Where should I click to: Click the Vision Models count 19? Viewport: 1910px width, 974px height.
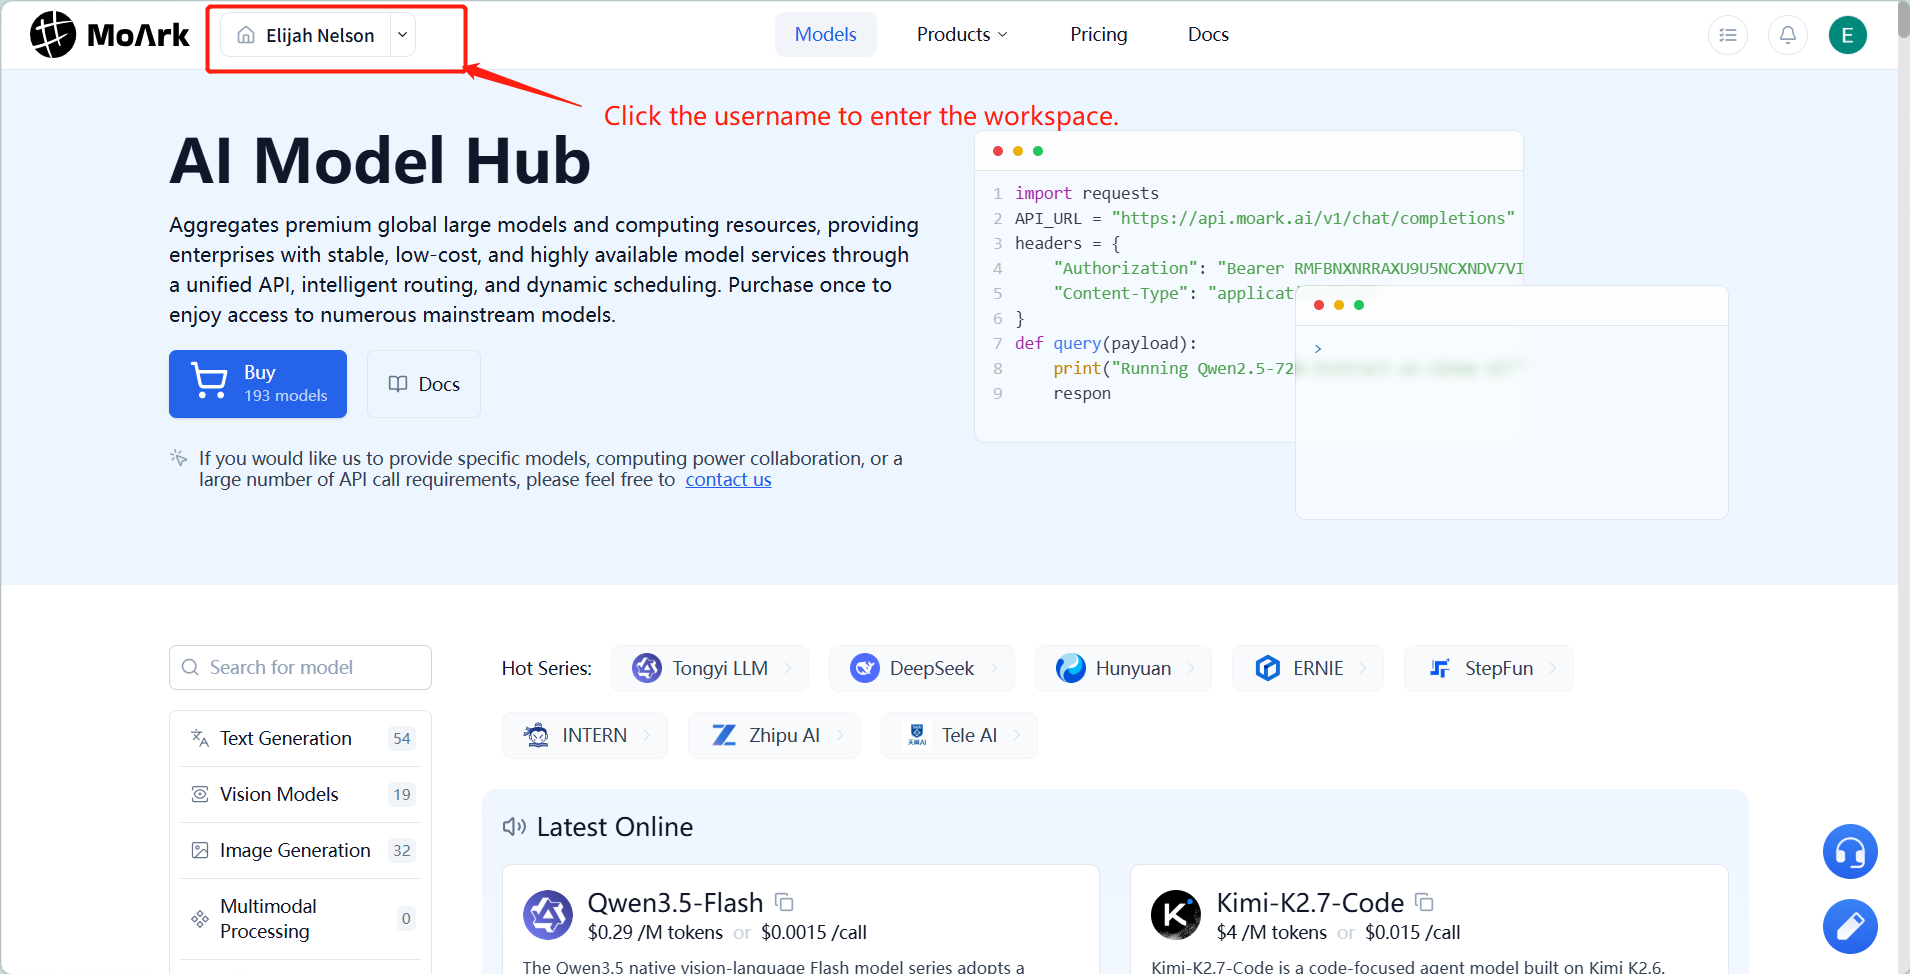point(402,794)
